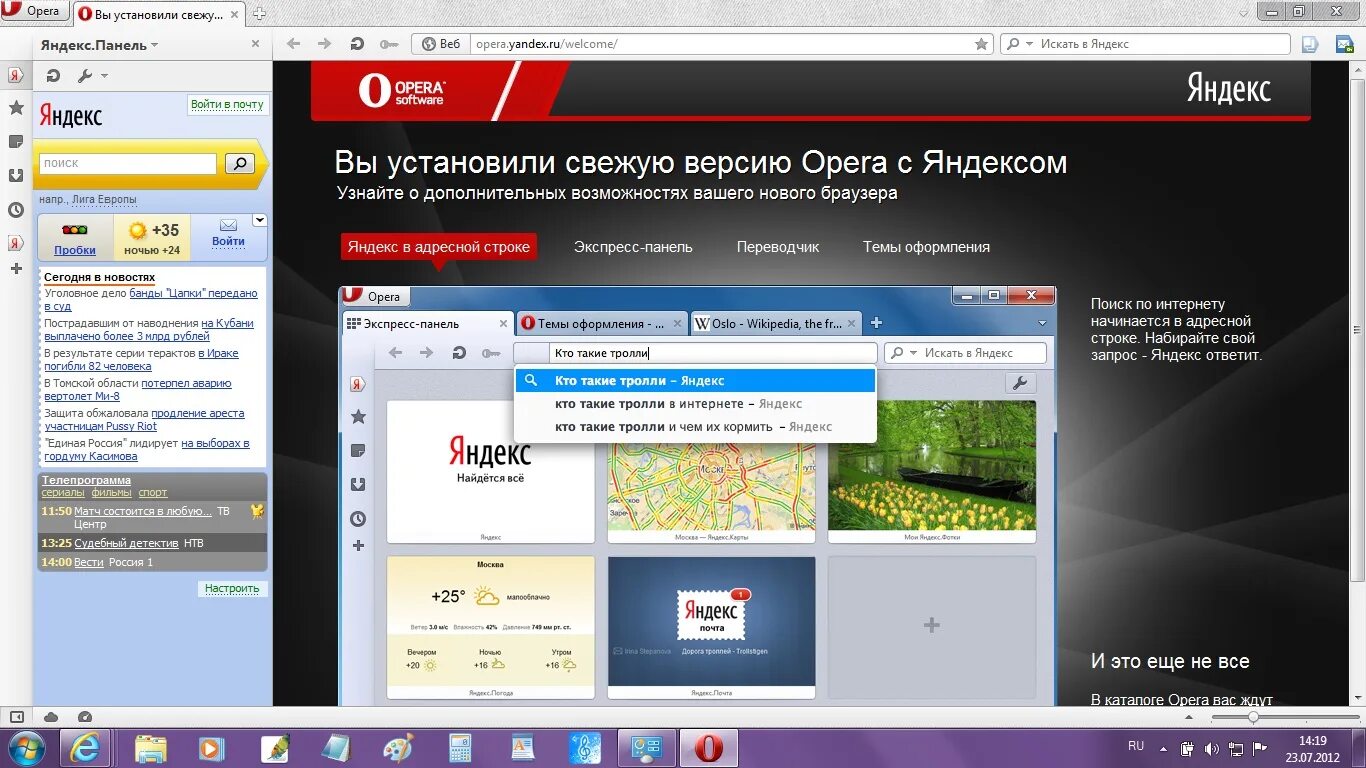Open Yandex panel wrench settings
Viewport: 1366px width, 768px height.
(85, 75)
